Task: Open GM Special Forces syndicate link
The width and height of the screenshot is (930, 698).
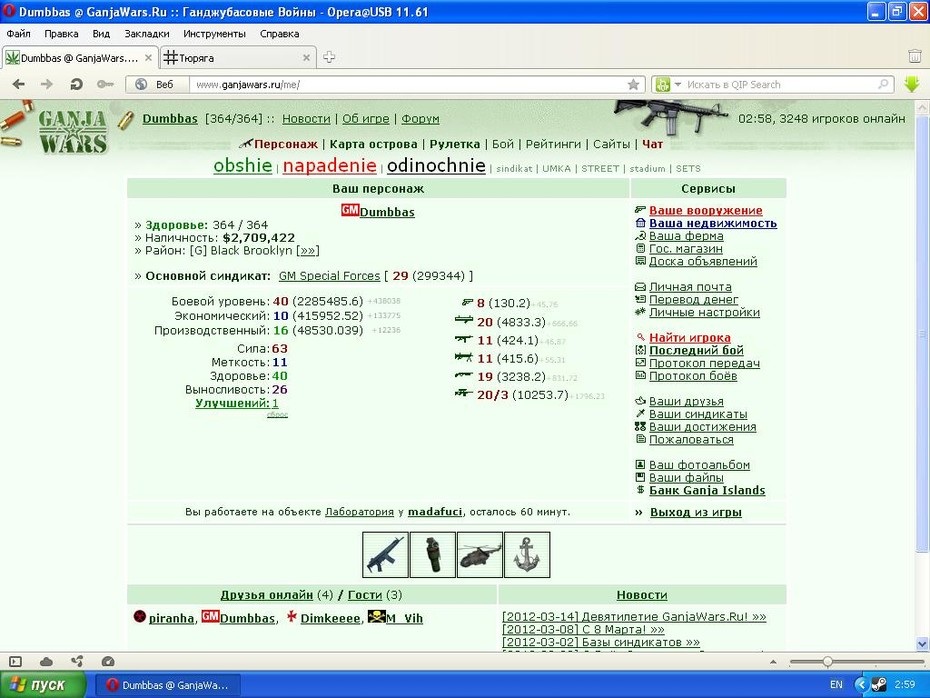Action: [329, 276]
